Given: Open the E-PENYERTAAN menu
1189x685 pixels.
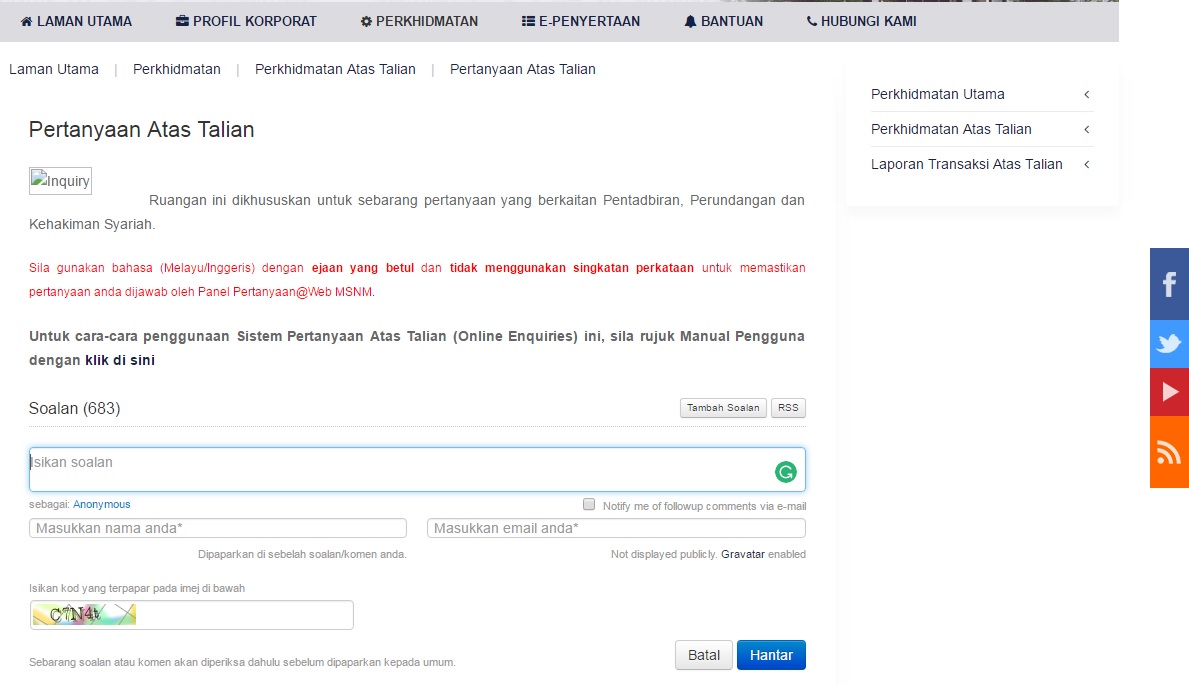Looking at the screenshot, I should click(581, 21).
